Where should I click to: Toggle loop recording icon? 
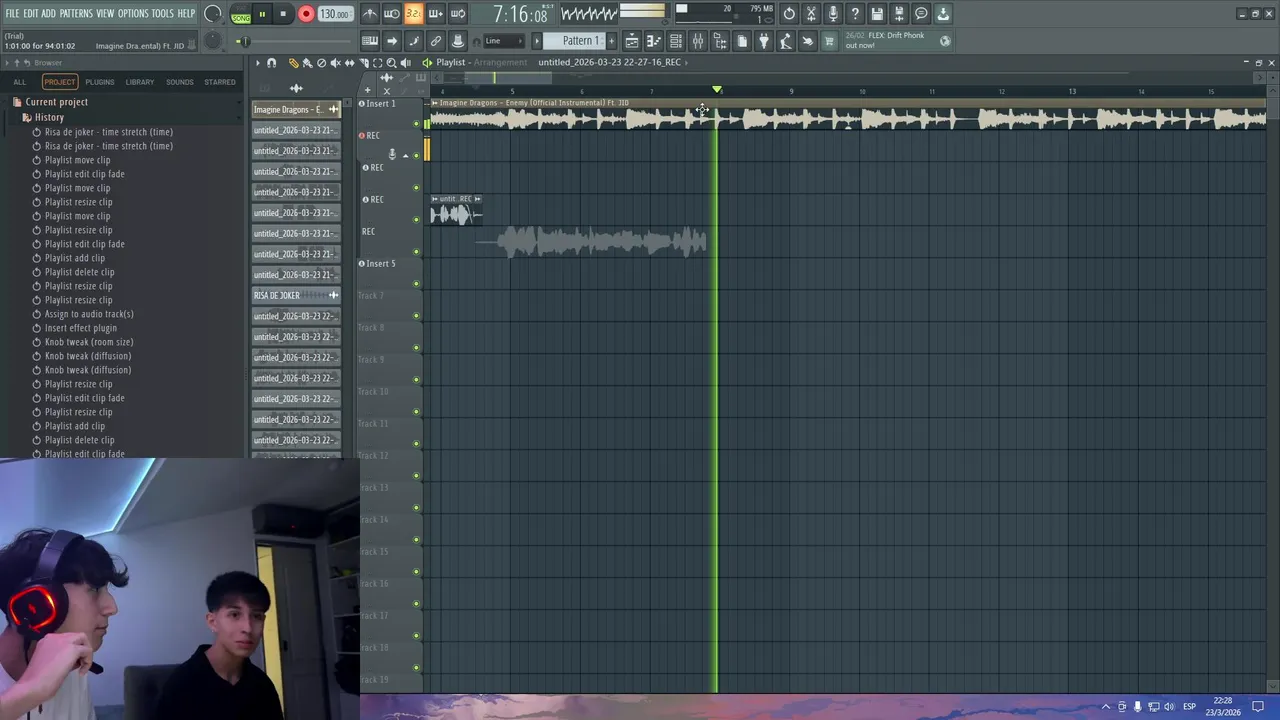(x=457, y=14)
